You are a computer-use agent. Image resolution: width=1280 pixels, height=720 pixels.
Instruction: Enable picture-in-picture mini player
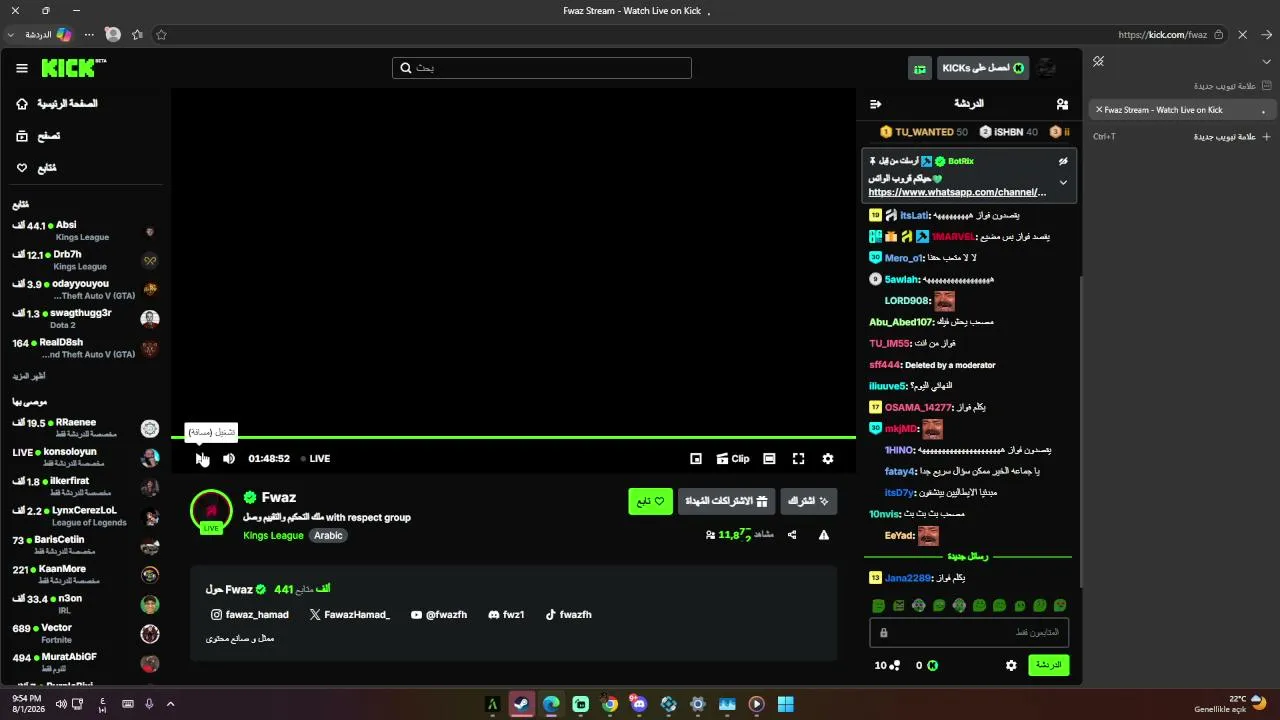point(696,459)
